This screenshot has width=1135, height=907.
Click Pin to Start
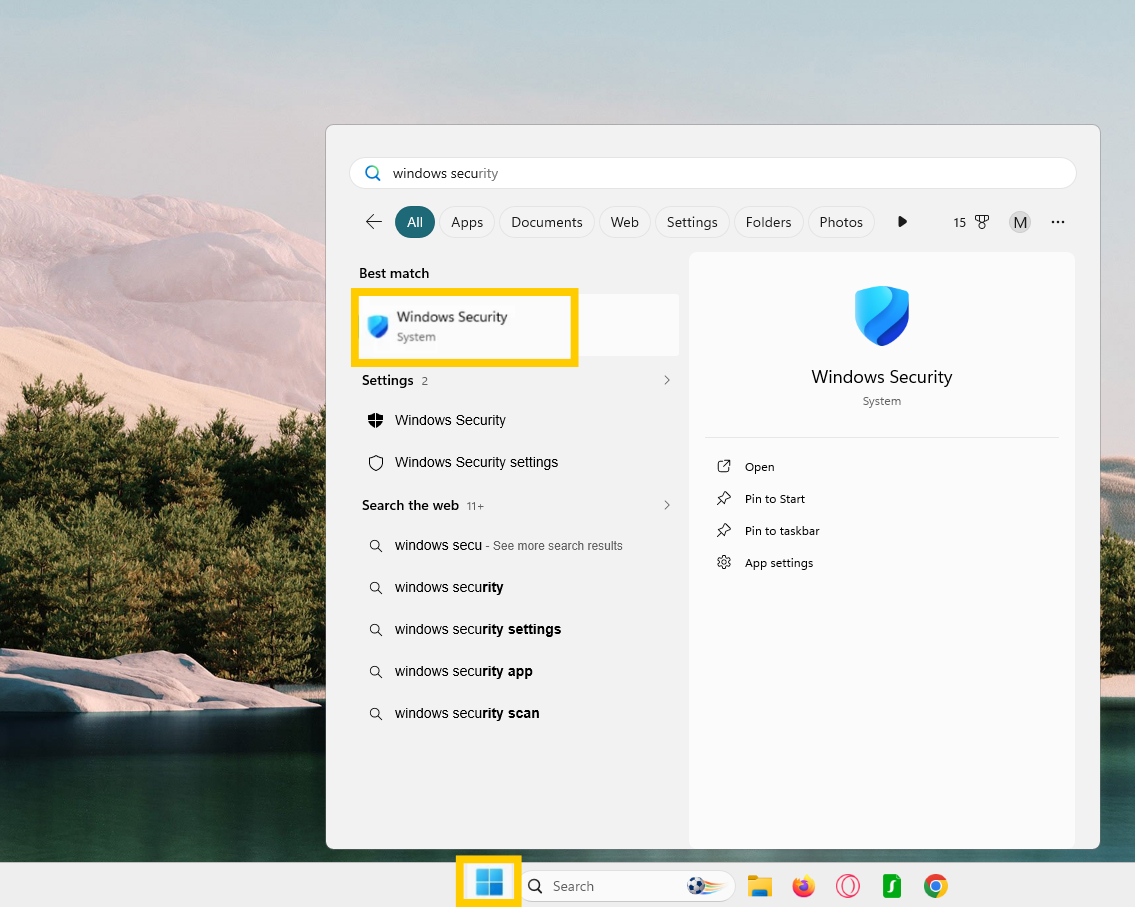coord(775,499)
